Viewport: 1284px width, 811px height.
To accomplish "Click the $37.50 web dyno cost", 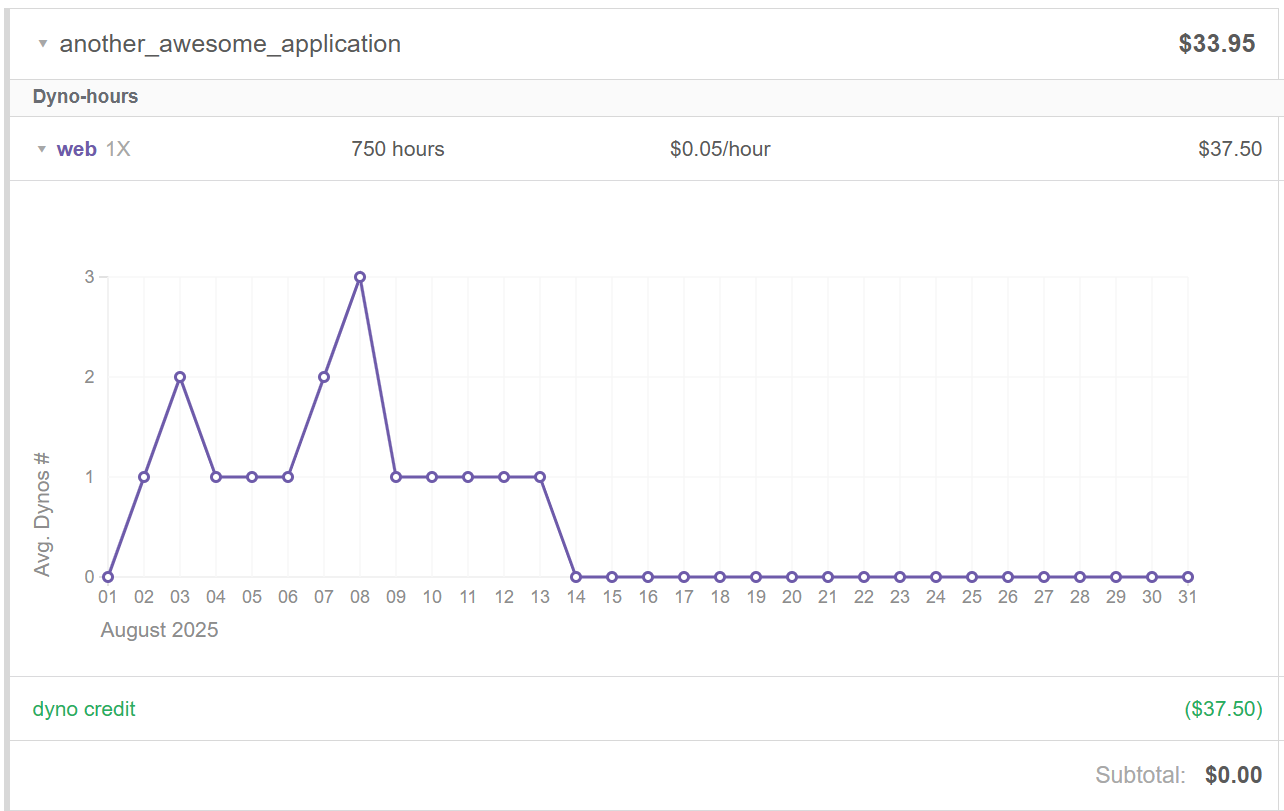I will (x=1229, y=149).
